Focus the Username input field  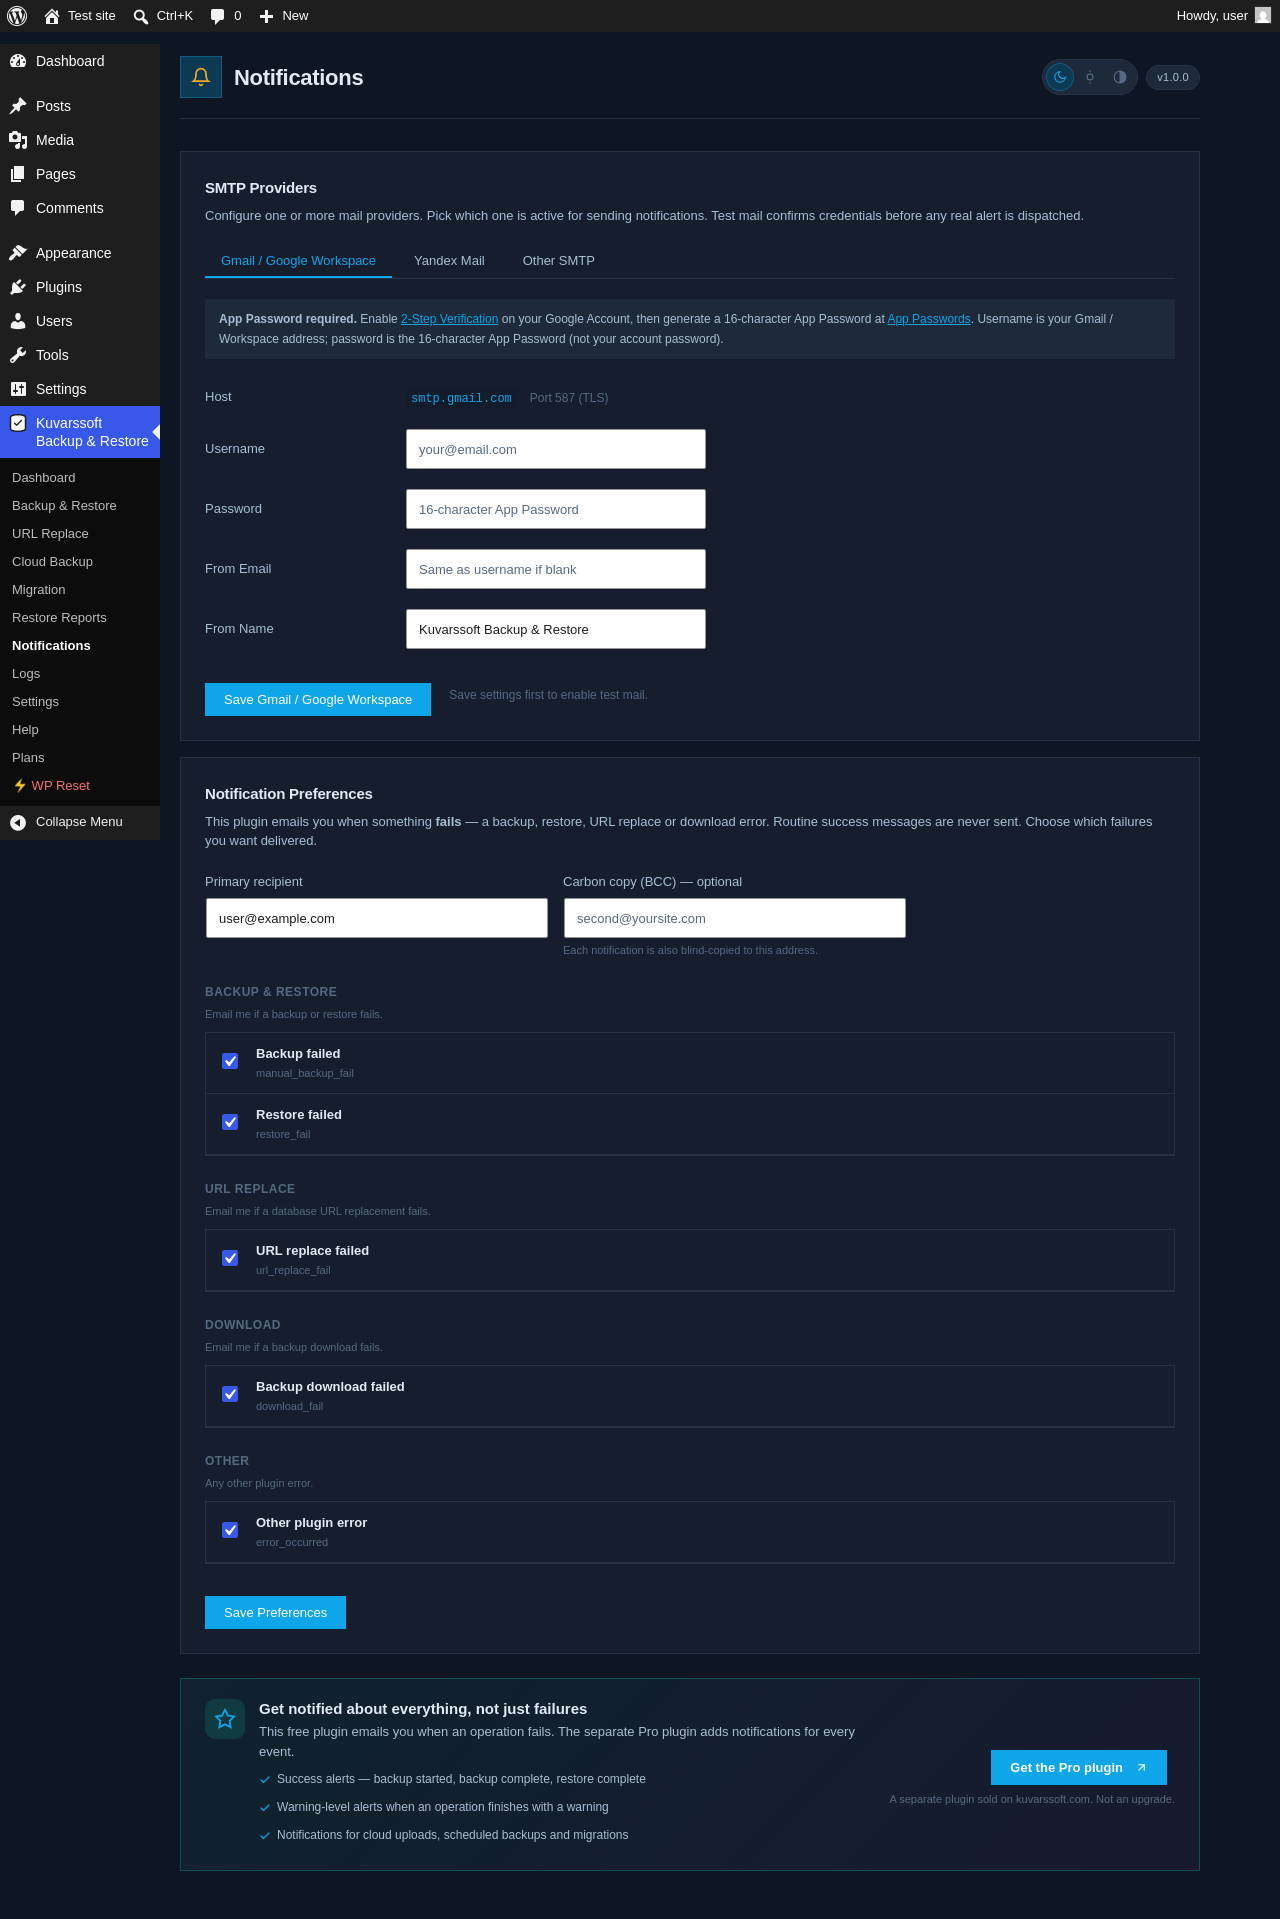556,449
